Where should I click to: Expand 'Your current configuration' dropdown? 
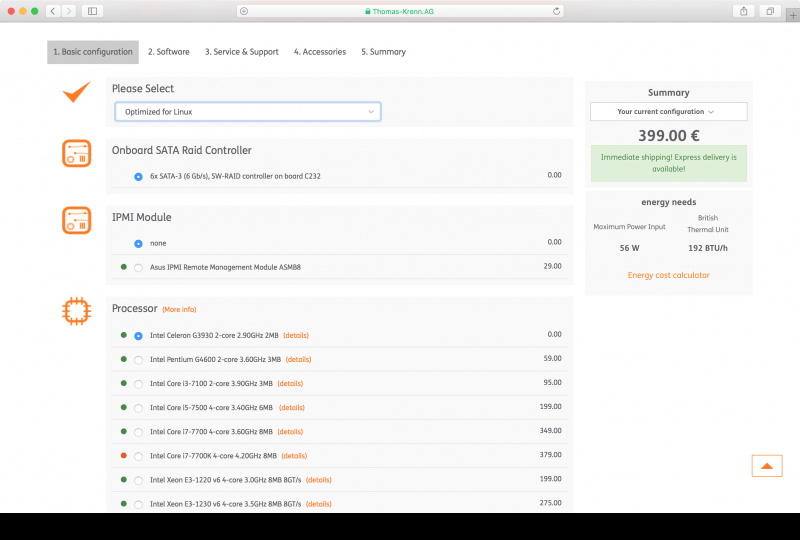tap(668, 112)
